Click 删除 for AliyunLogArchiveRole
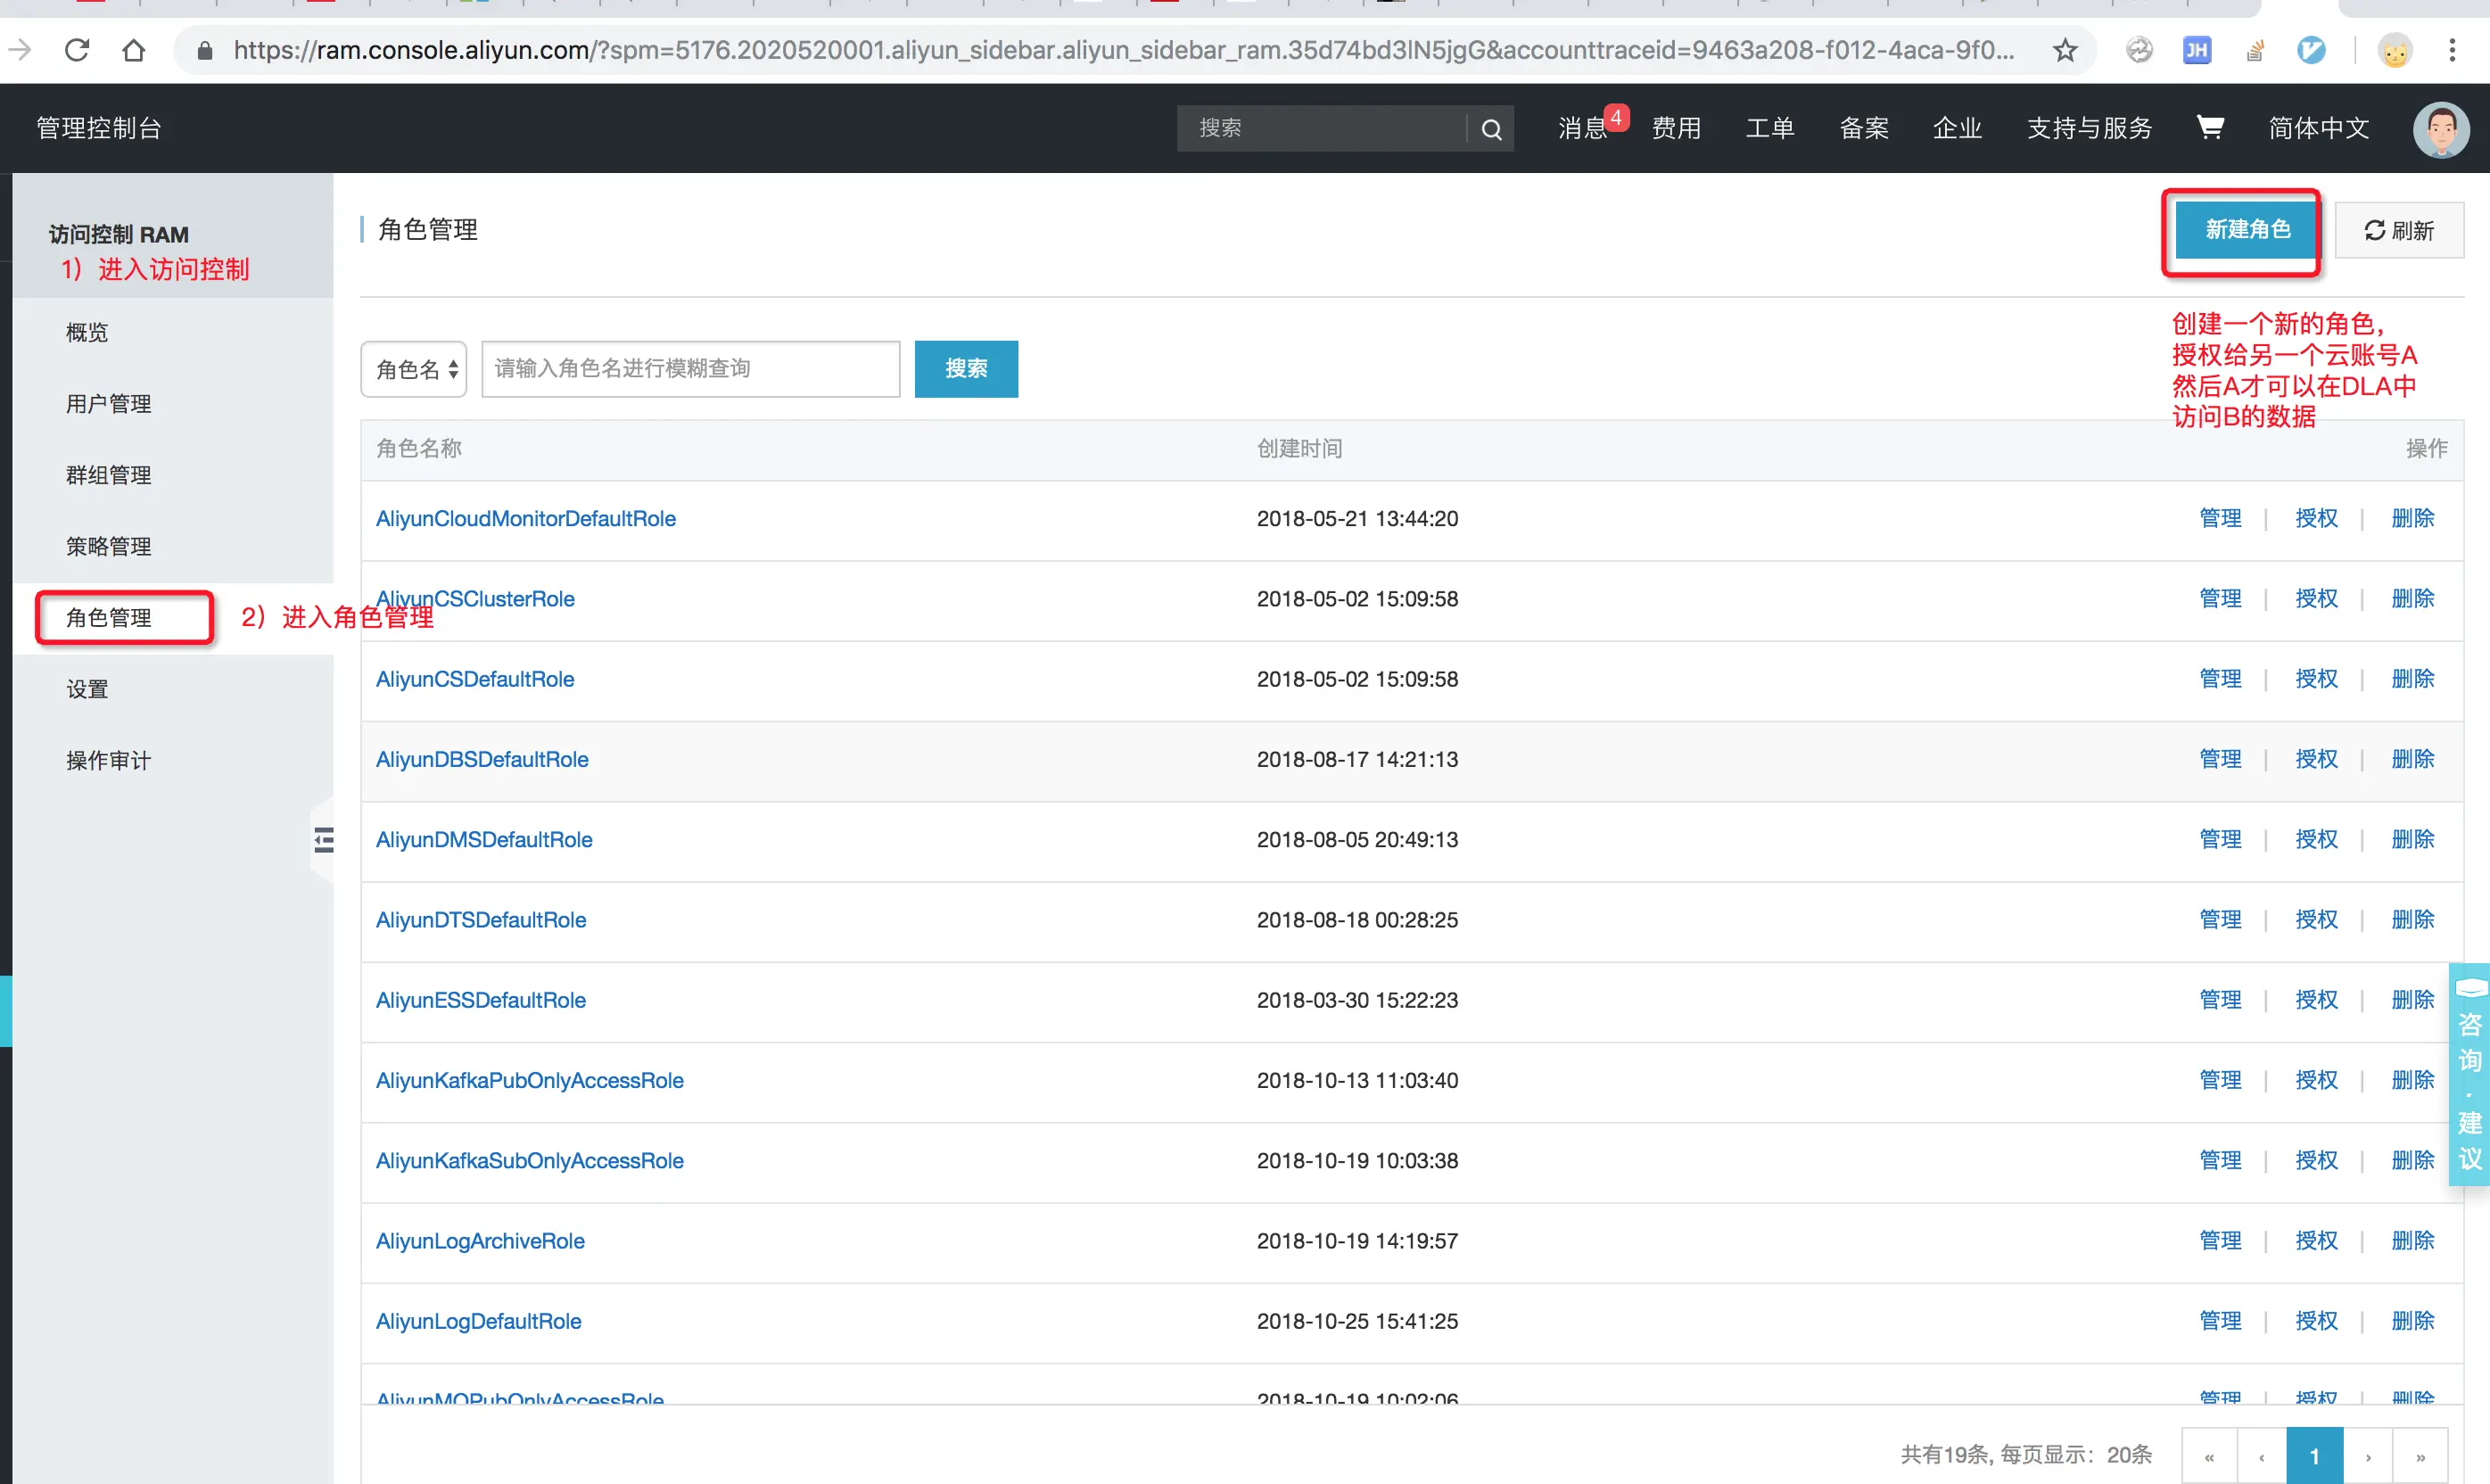Screen dimensions: 2490x1484 (2412, 1240)
